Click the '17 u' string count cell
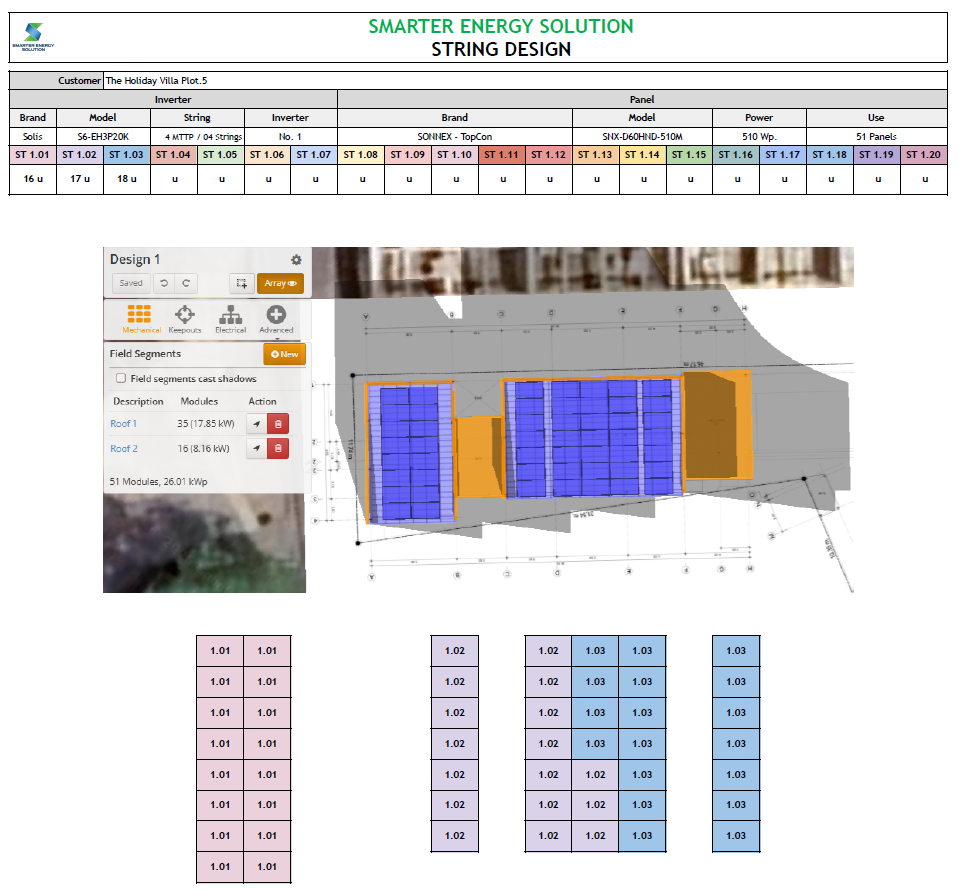The image size is (960, 891). coord(80,179)
